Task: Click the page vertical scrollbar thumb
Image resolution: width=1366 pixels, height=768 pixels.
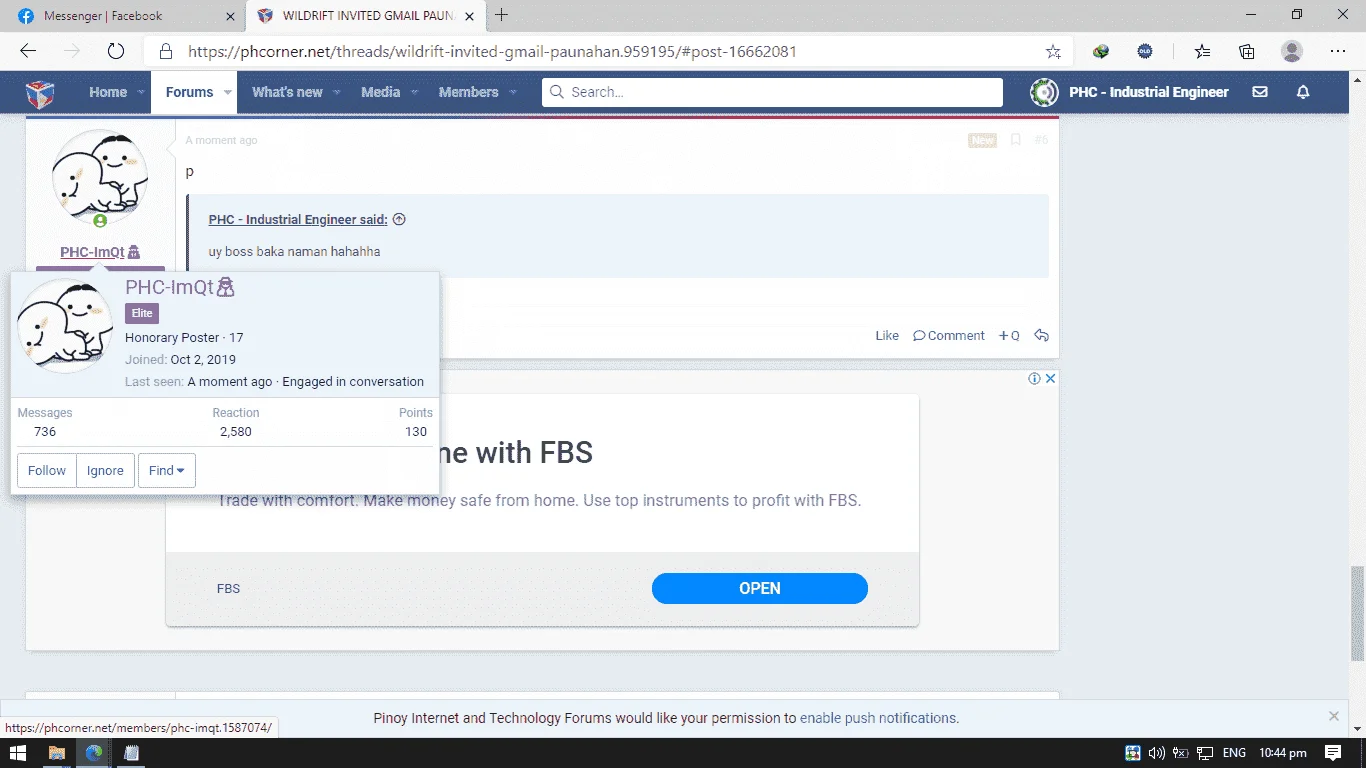Action: [1357, 613]
